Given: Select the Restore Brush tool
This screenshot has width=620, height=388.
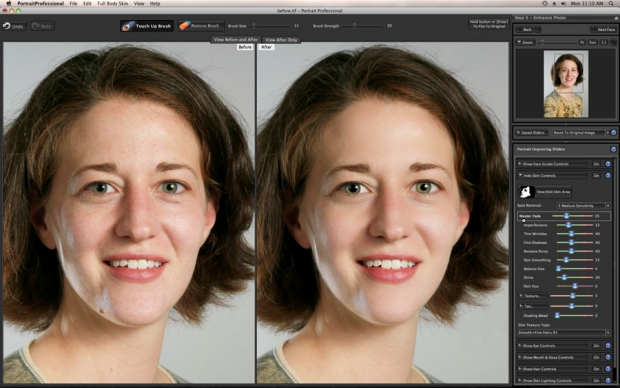Looking at the screenshot, I should [x=200, y=26].
